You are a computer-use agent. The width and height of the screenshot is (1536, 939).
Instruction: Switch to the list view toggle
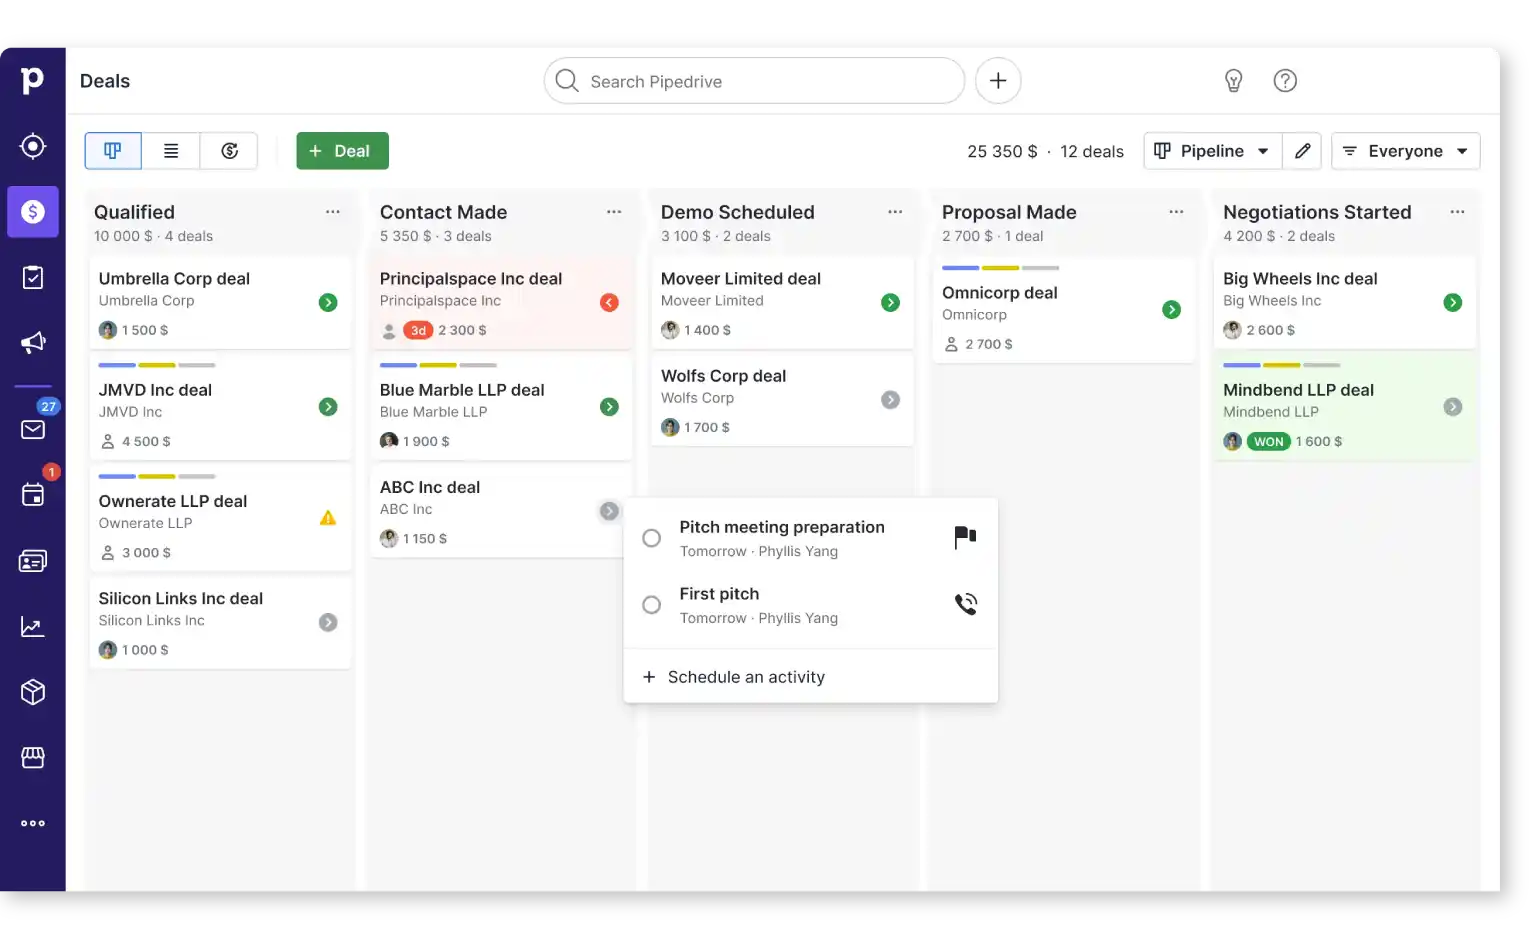tap(171, 150)
